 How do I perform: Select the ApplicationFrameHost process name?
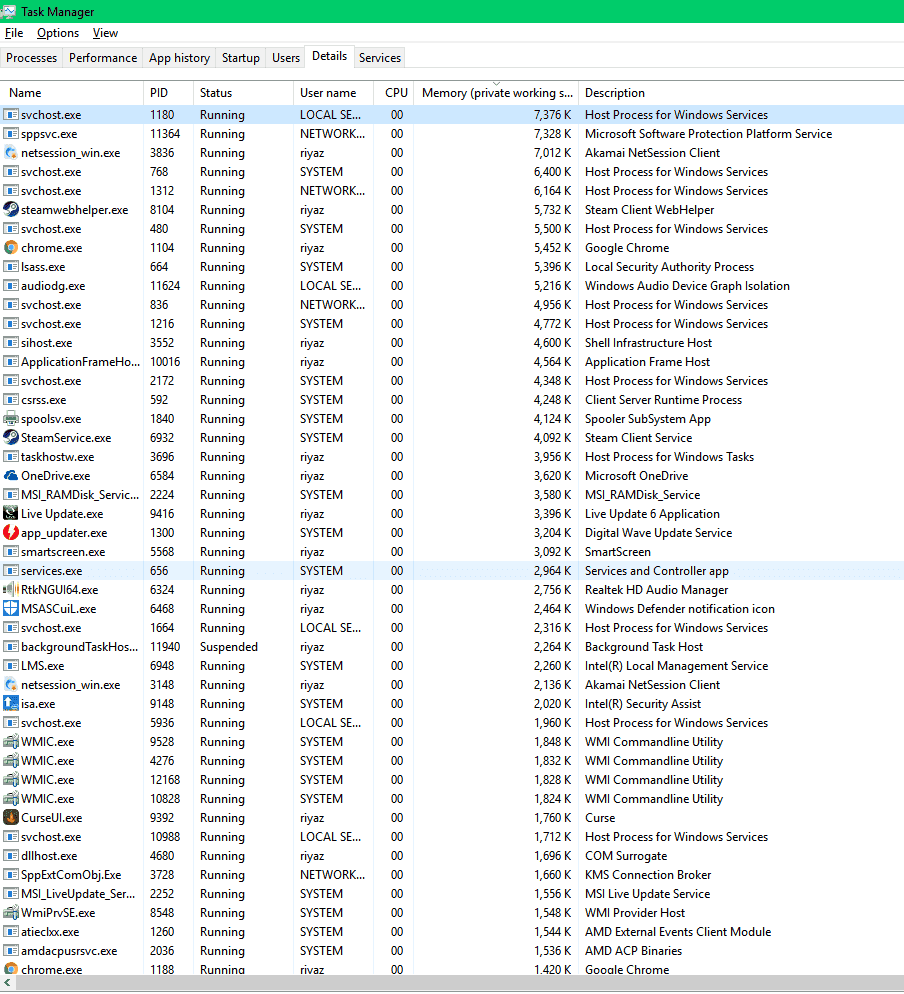pos(81,362)
